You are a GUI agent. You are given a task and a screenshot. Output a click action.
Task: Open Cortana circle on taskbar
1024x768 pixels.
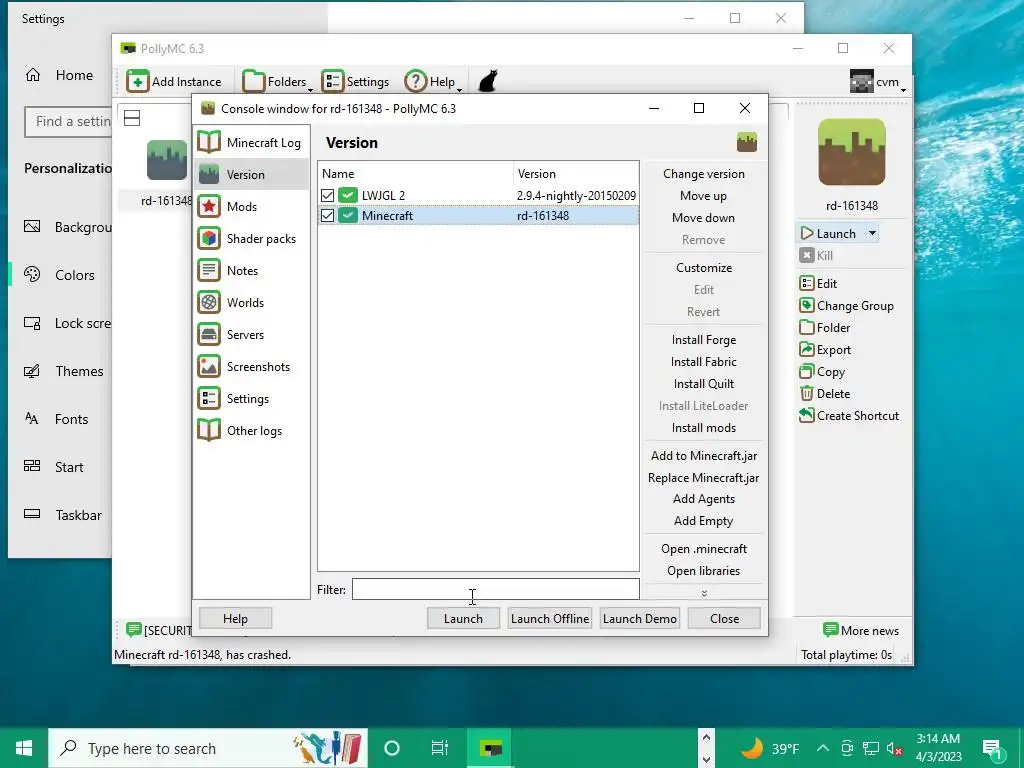click(392, 748)
